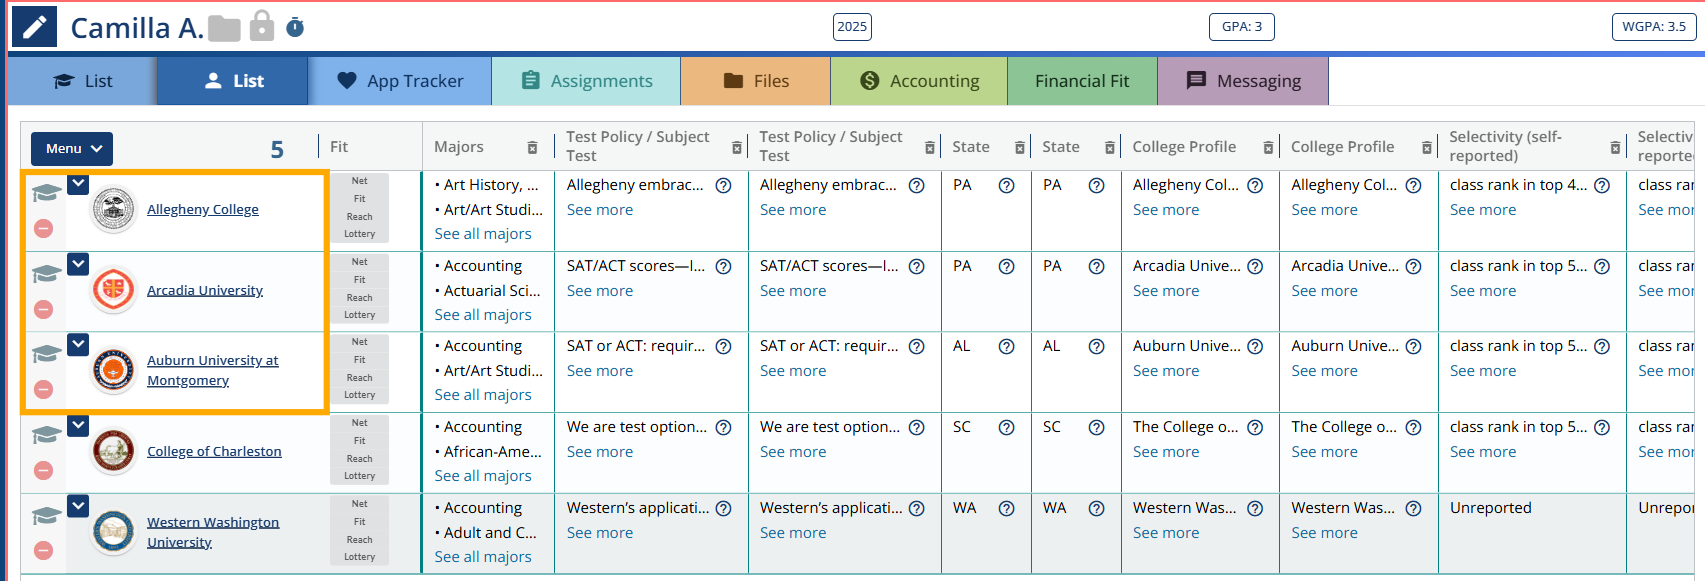
Task: Set Arcadia University fit to Lottery
Action: [x=360, y=315]
